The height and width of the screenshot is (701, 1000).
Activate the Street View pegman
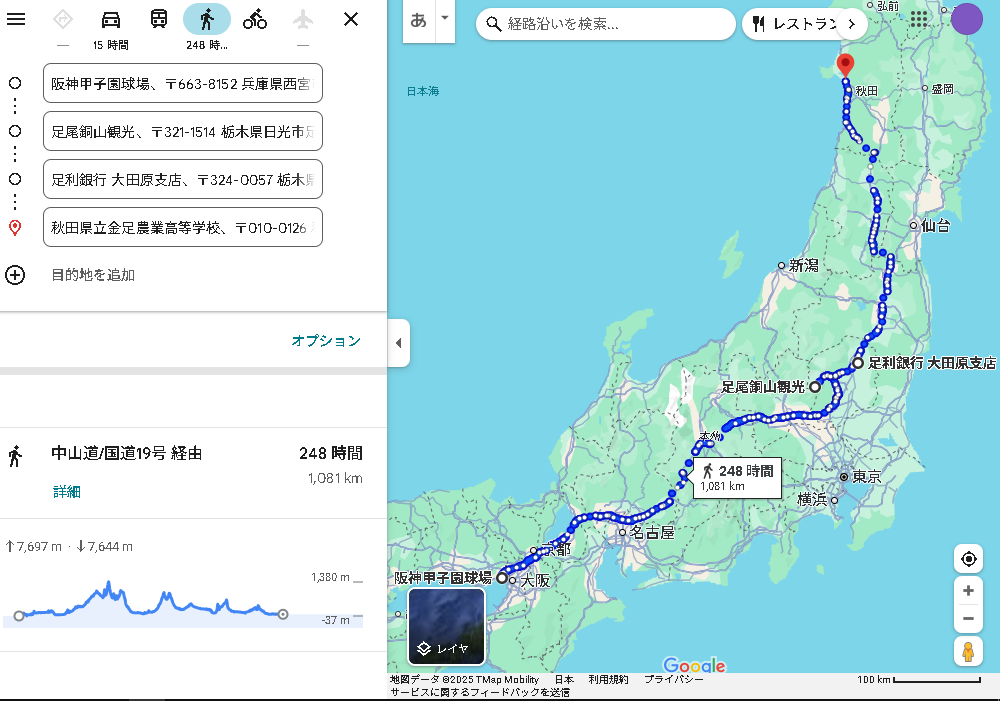[x=968, y=652]
